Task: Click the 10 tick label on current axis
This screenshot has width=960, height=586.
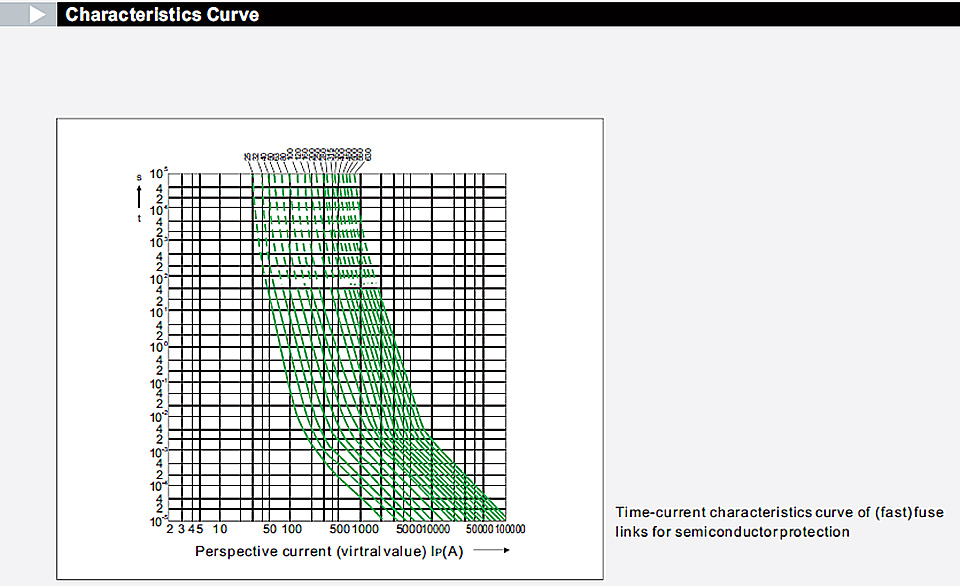Action: (220, 529)
